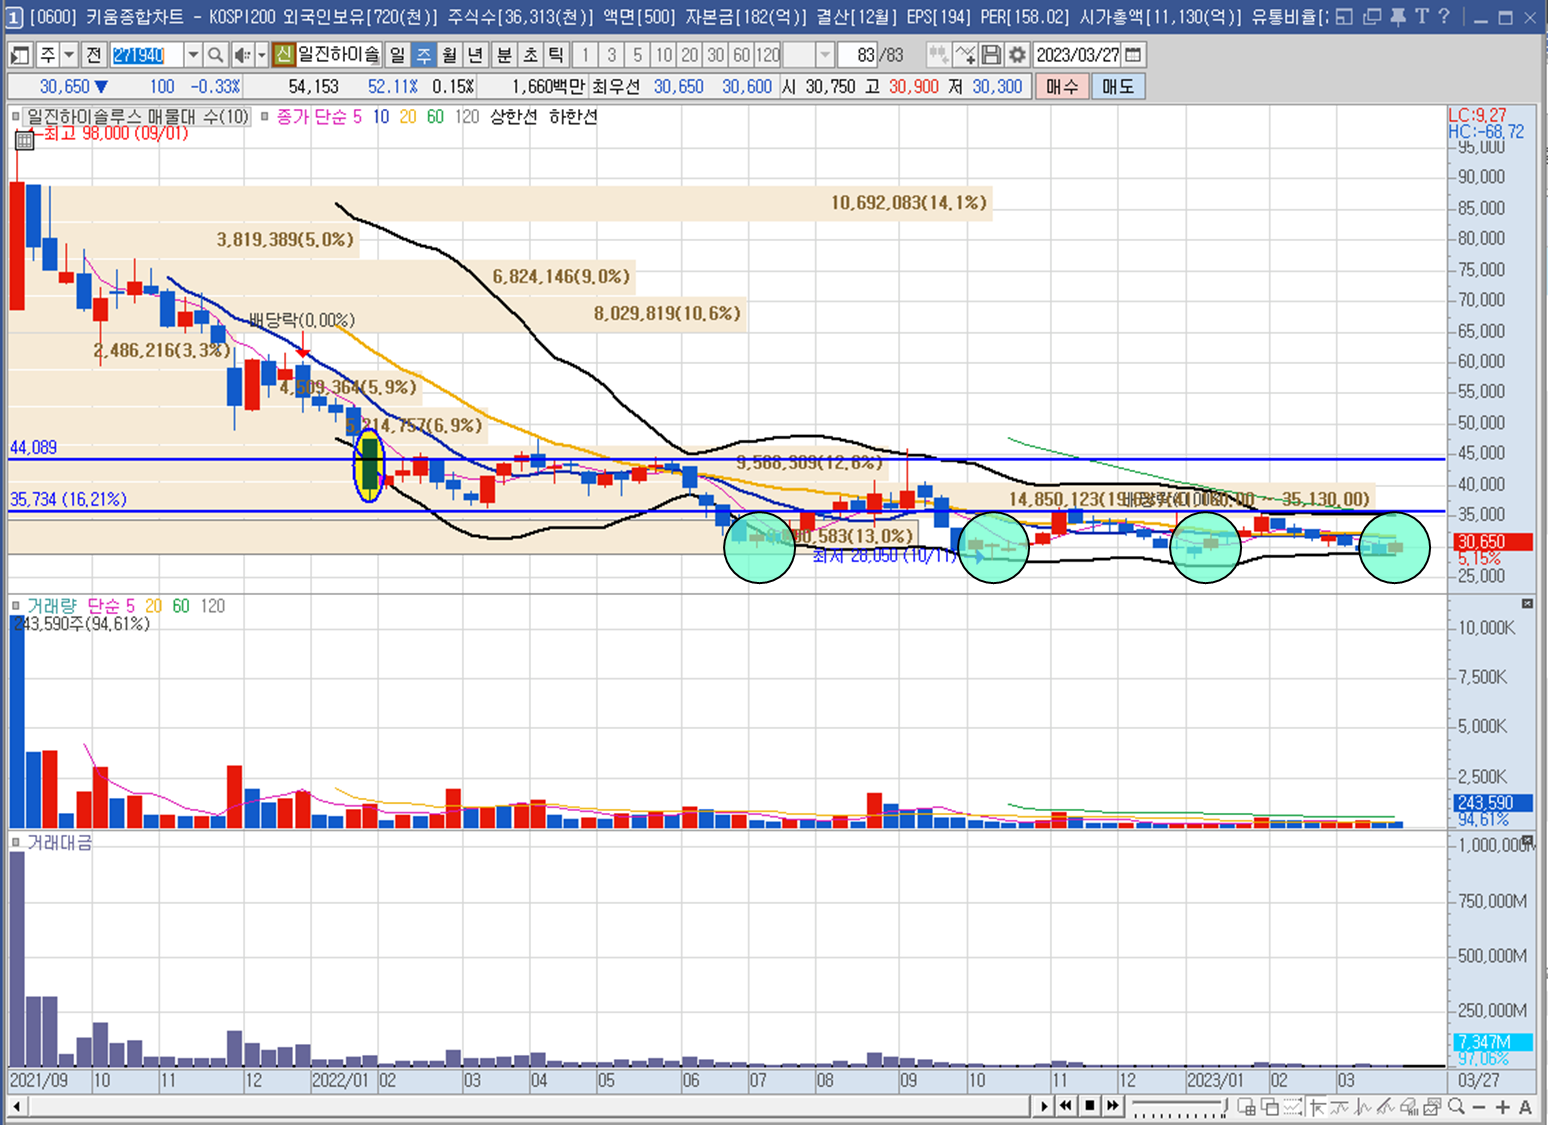Click the stock search magnifier icon
The height and width of the screenshot is (1125, 1548).
coord(215,55)
